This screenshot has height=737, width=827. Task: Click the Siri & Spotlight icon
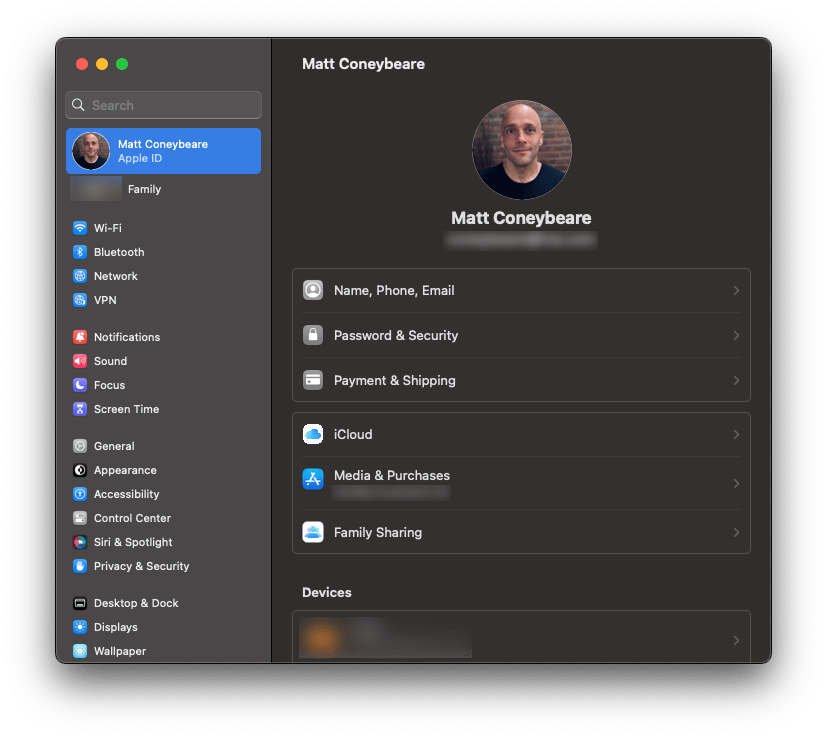80,542
